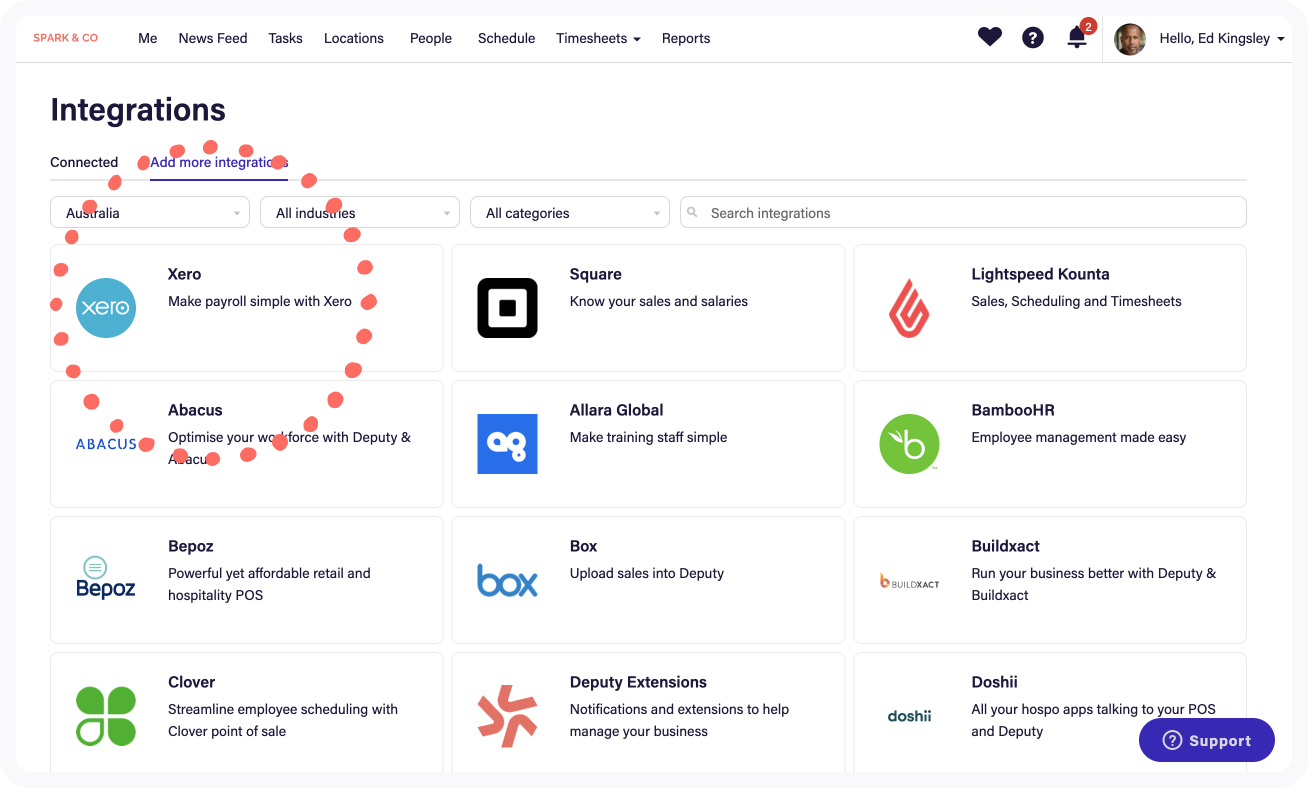Screen dimensions: 1308x788
Task: Open the All industries dropdown
Action: click(x=360, y=213)
